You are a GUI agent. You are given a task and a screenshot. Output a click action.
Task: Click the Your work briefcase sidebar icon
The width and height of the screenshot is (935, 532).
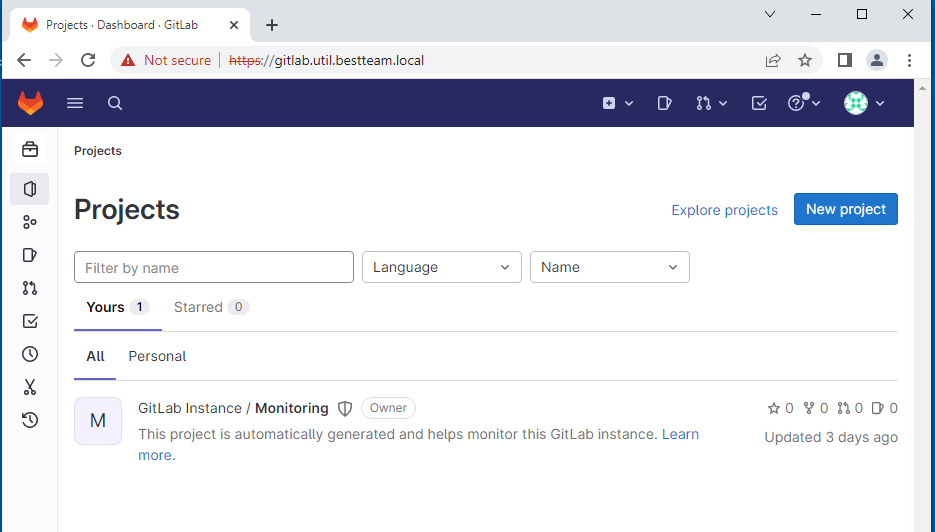click(30, 149)
